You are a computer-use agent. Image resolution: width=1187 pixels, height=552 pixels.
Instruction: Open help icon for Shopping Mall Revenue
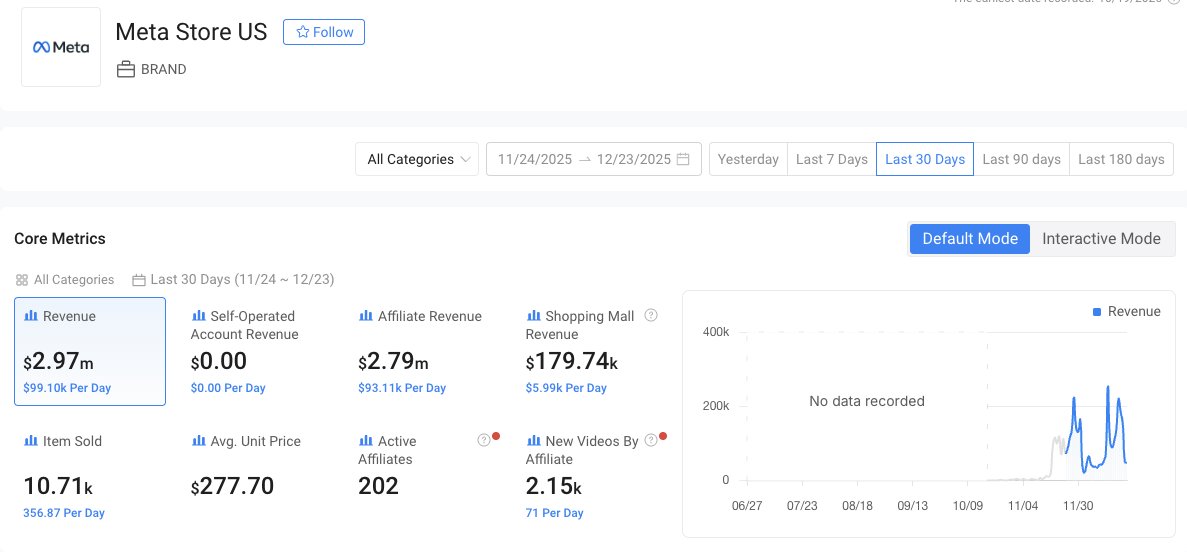650,315
